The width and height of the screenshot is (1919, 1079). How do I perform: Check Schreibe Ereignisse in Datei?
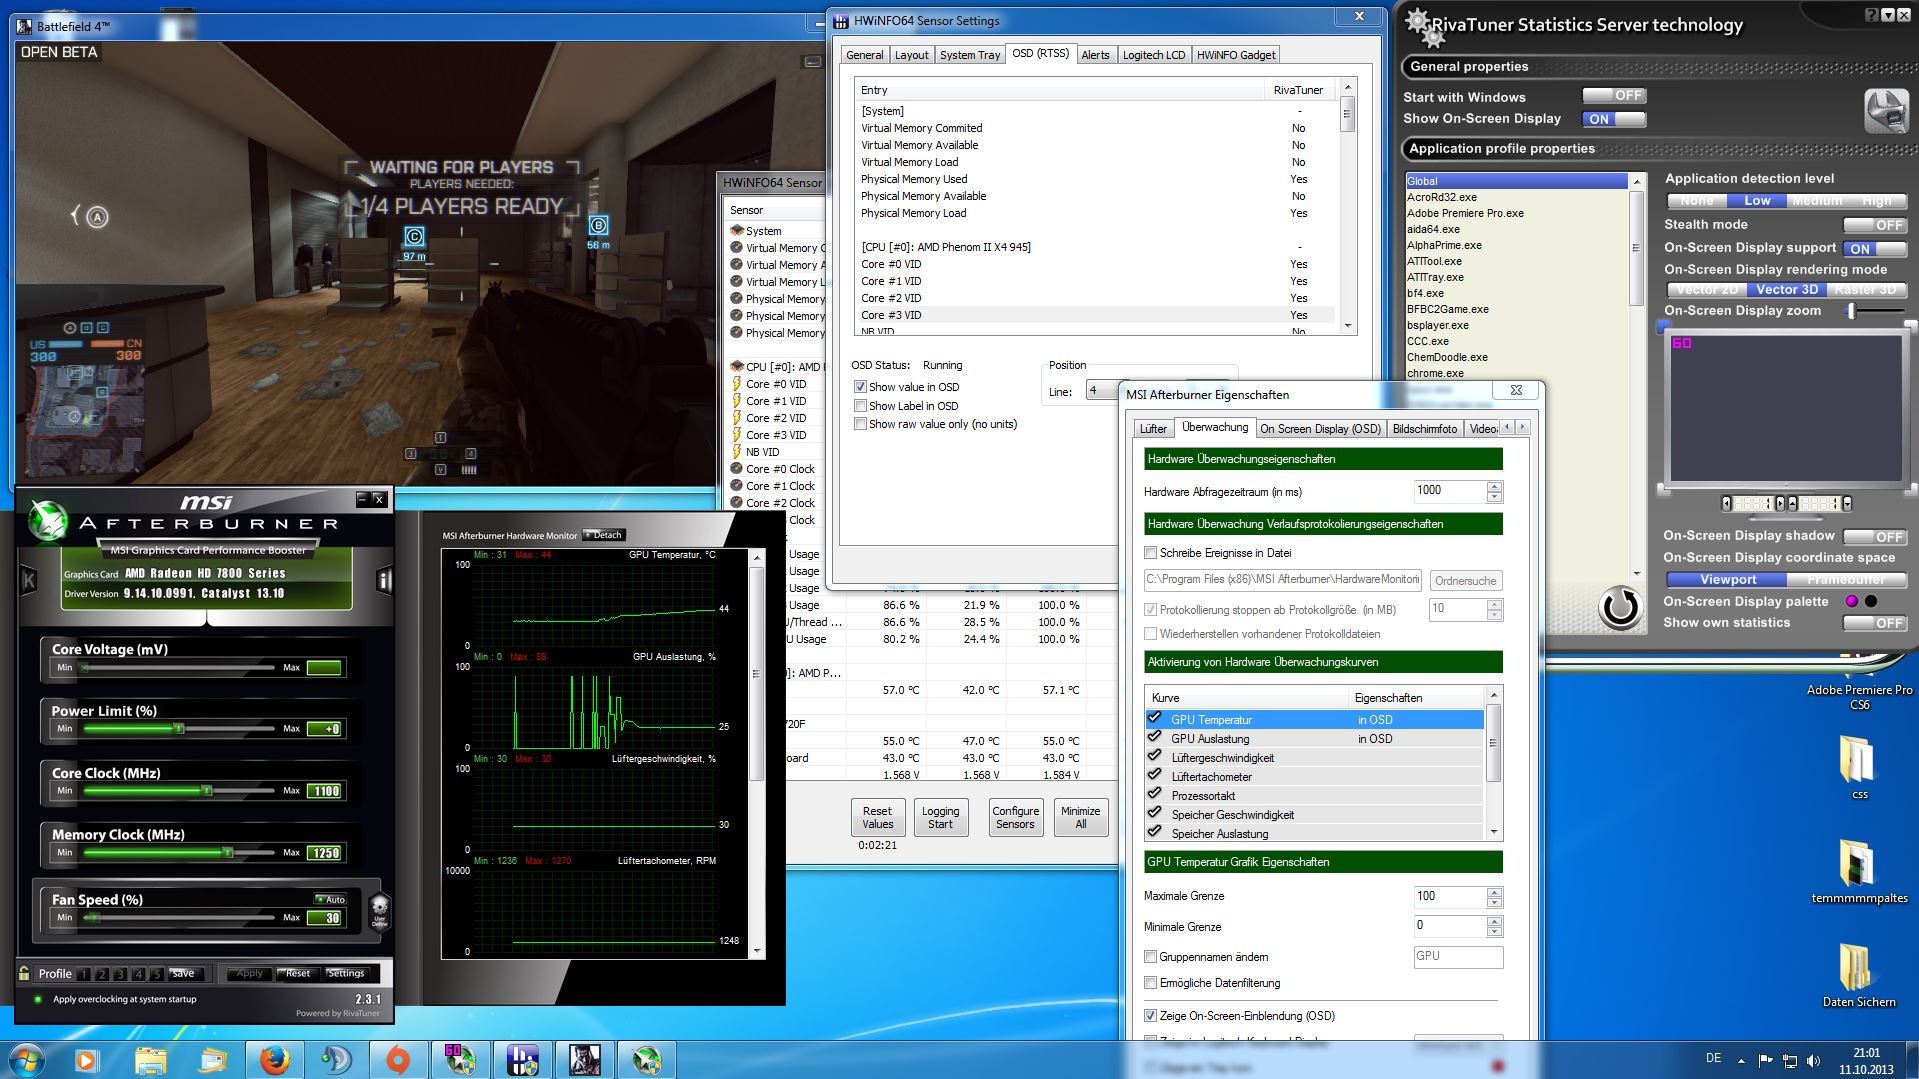coord(1150,553)
